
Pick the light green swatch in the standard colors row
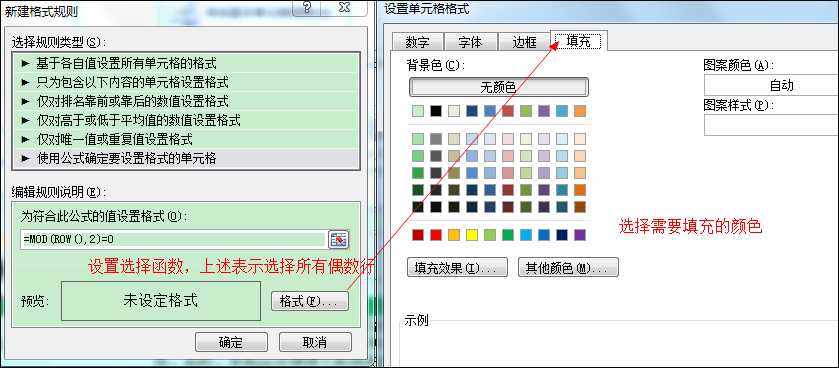click(x=490, y=235)
